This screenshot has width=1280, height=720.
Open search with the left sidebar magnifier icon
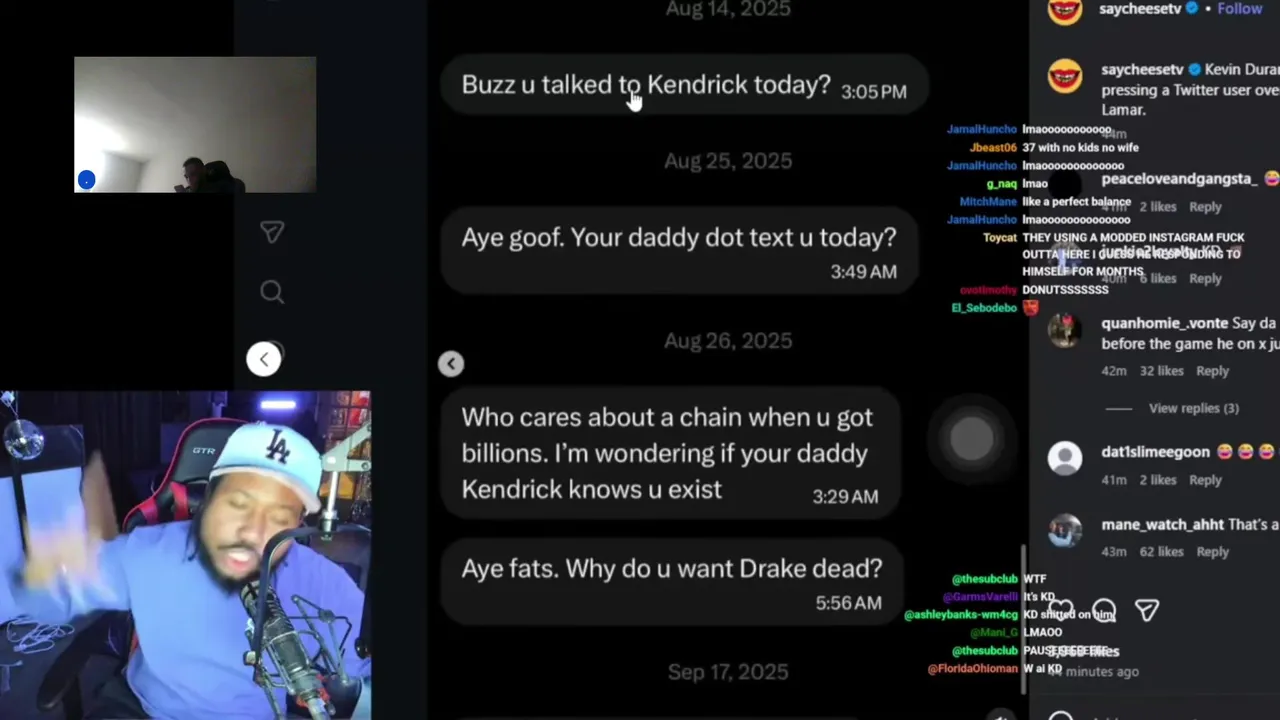point(271,292)
